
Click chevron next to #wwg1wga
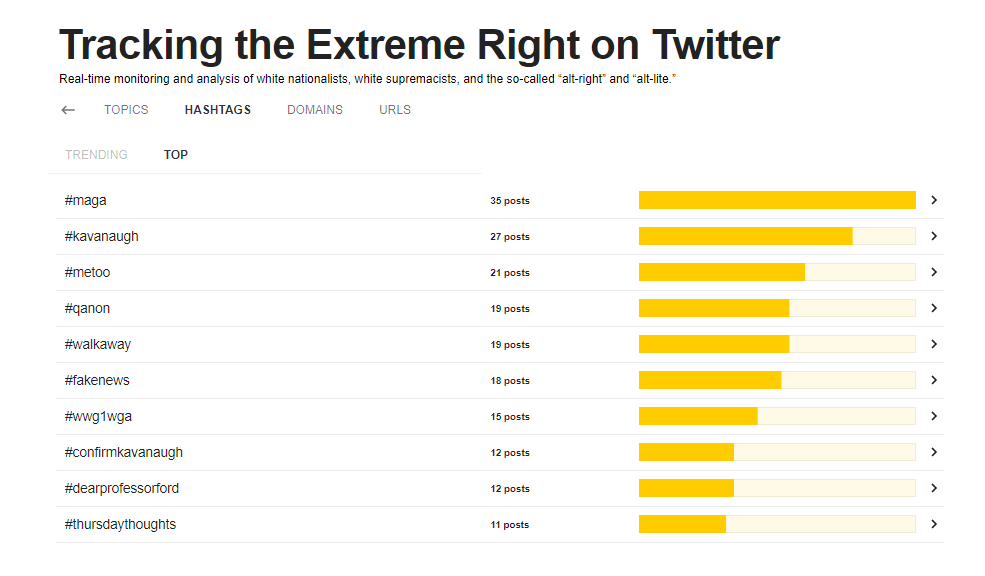tap(934, 416)
